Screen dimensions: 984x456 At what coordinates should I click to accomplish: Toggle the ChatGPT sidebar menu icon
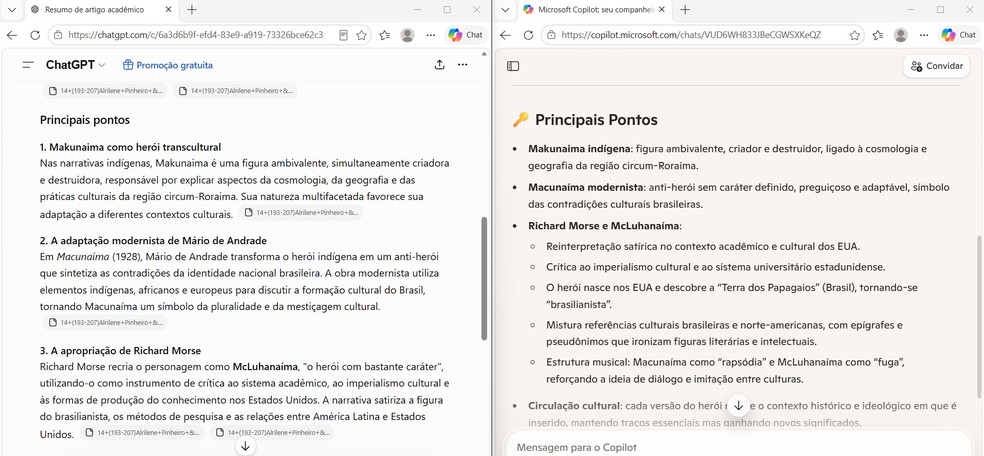pos(28,65)
